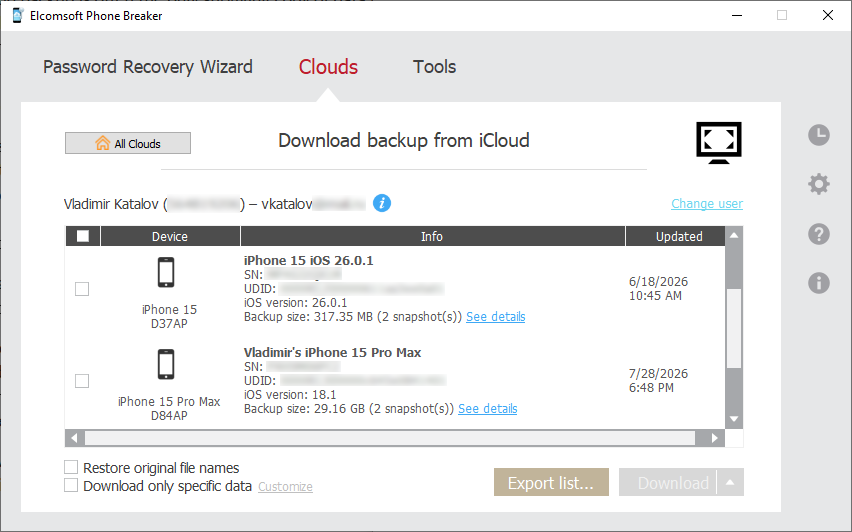Click the Download button
The image size is (852, 532).
coord(668,483)
